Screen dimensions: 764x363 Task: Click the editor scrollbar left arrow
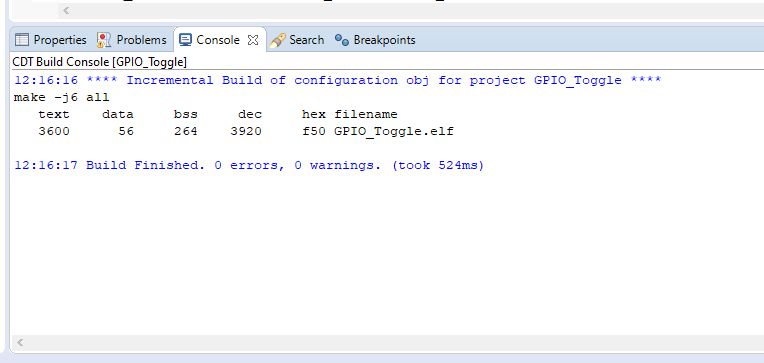tap(66, 10)
